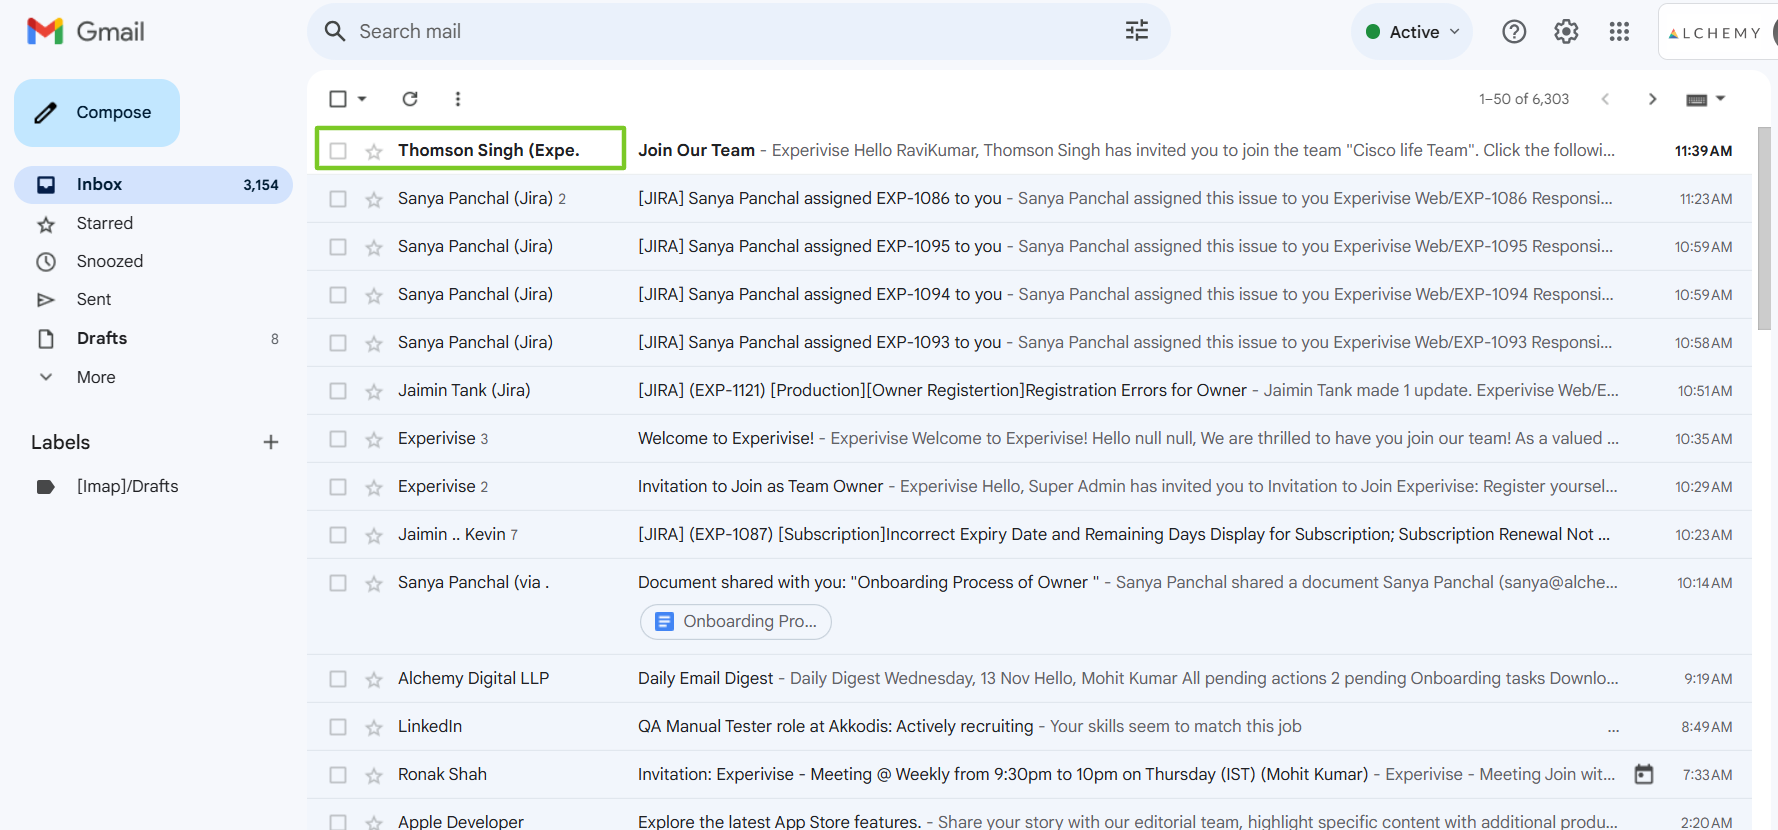Open the Alchemy account logo
This screenshot has width=1778, height=830.
click(x=1716, y=33)
